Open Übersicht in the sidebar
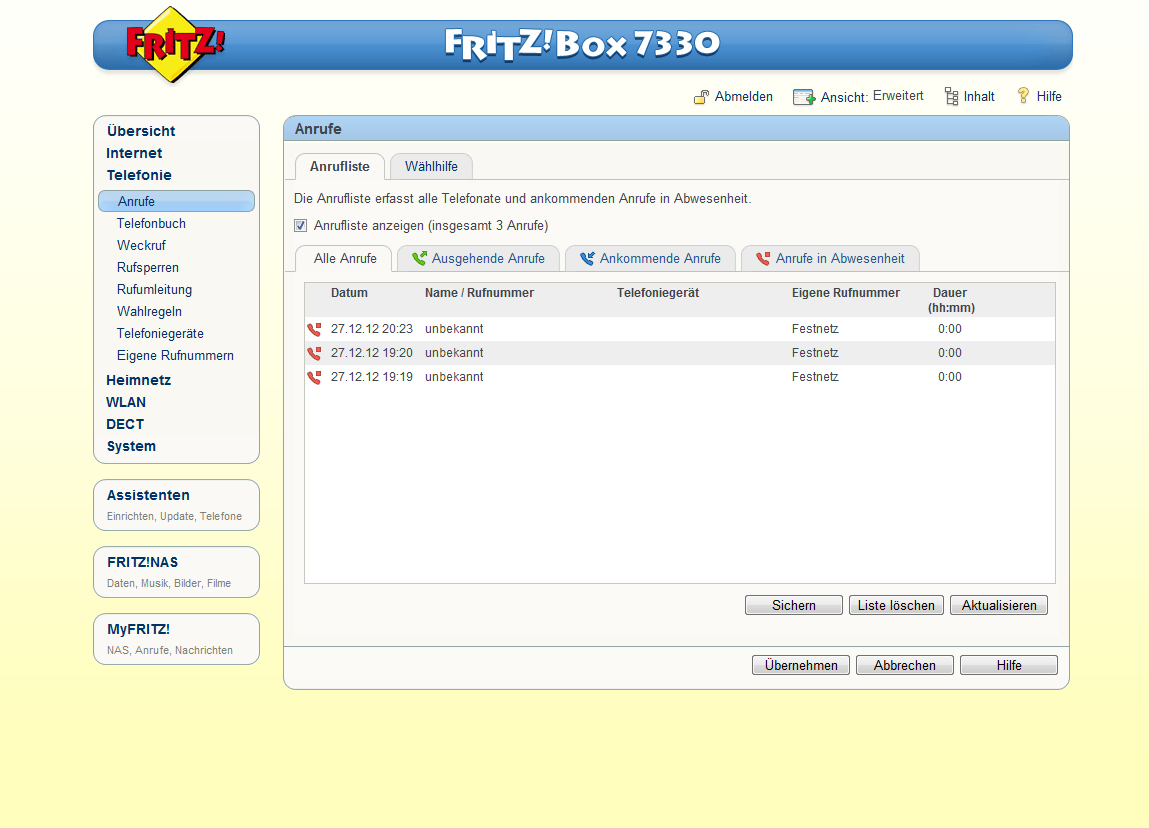 141,131
